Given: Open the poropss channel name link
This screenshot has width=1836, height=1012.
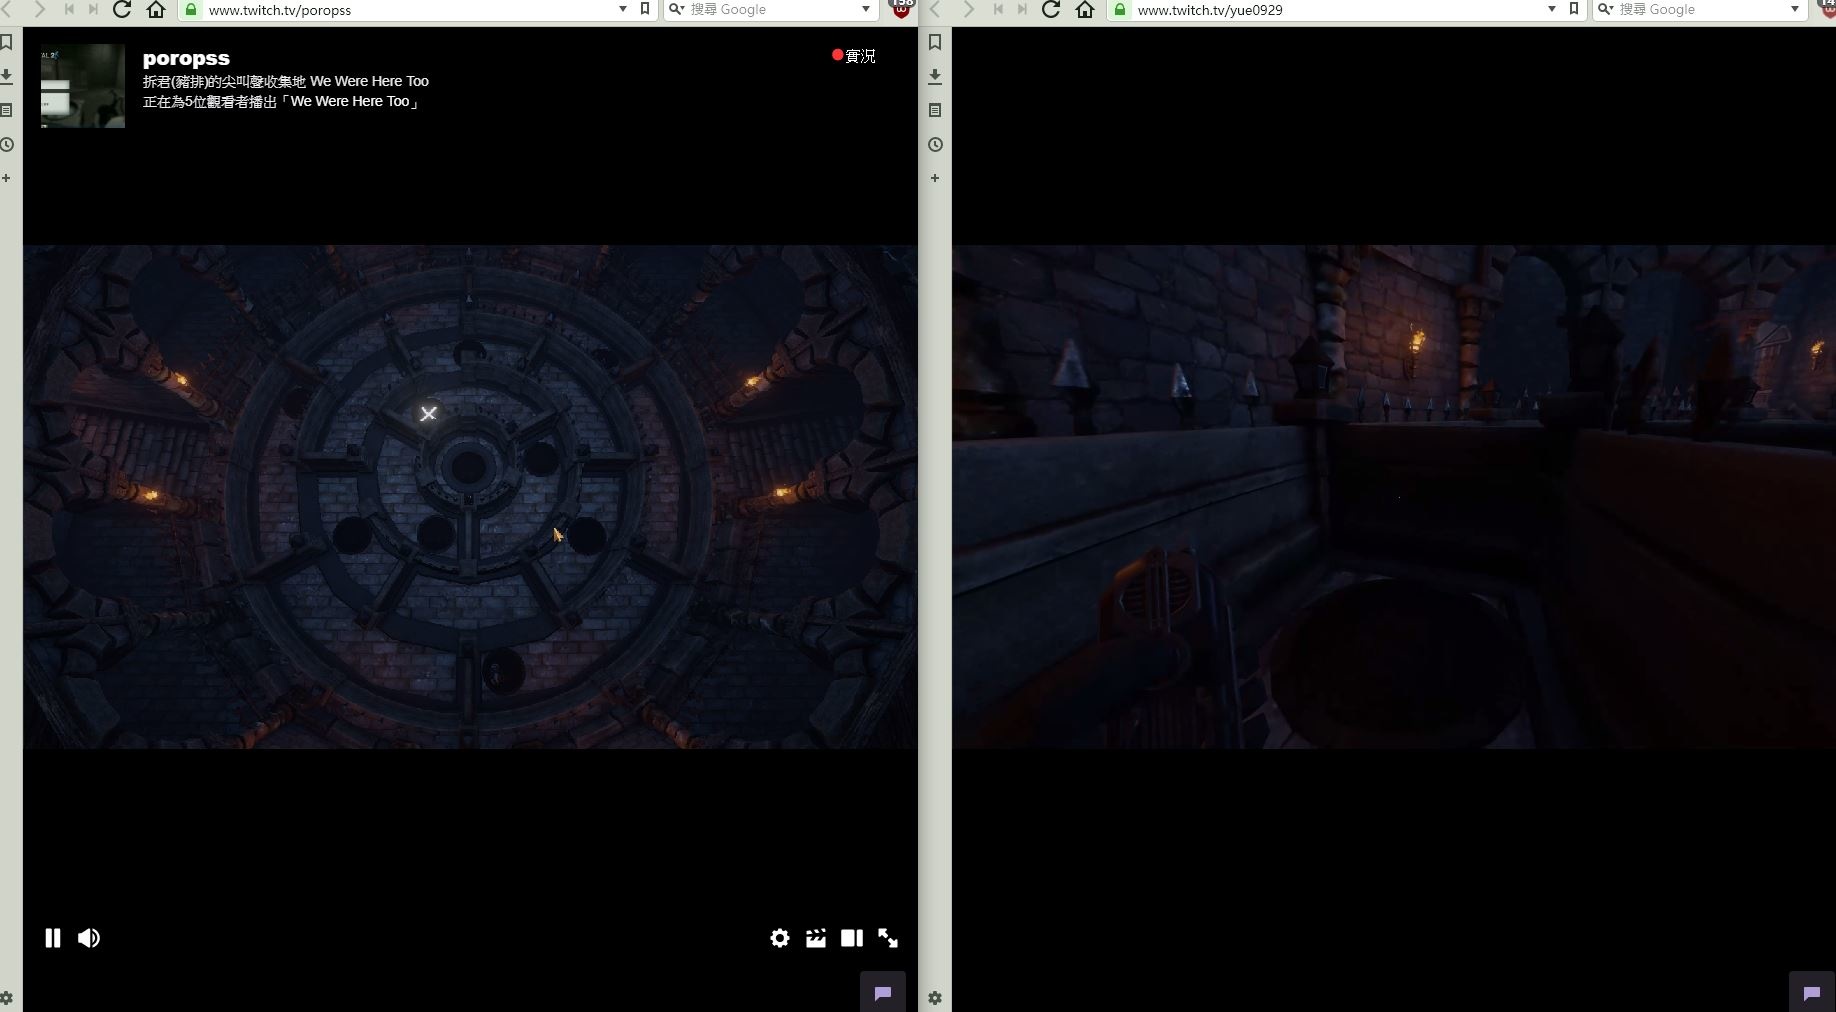Looking at the screenshot, I should pos(186,58).
